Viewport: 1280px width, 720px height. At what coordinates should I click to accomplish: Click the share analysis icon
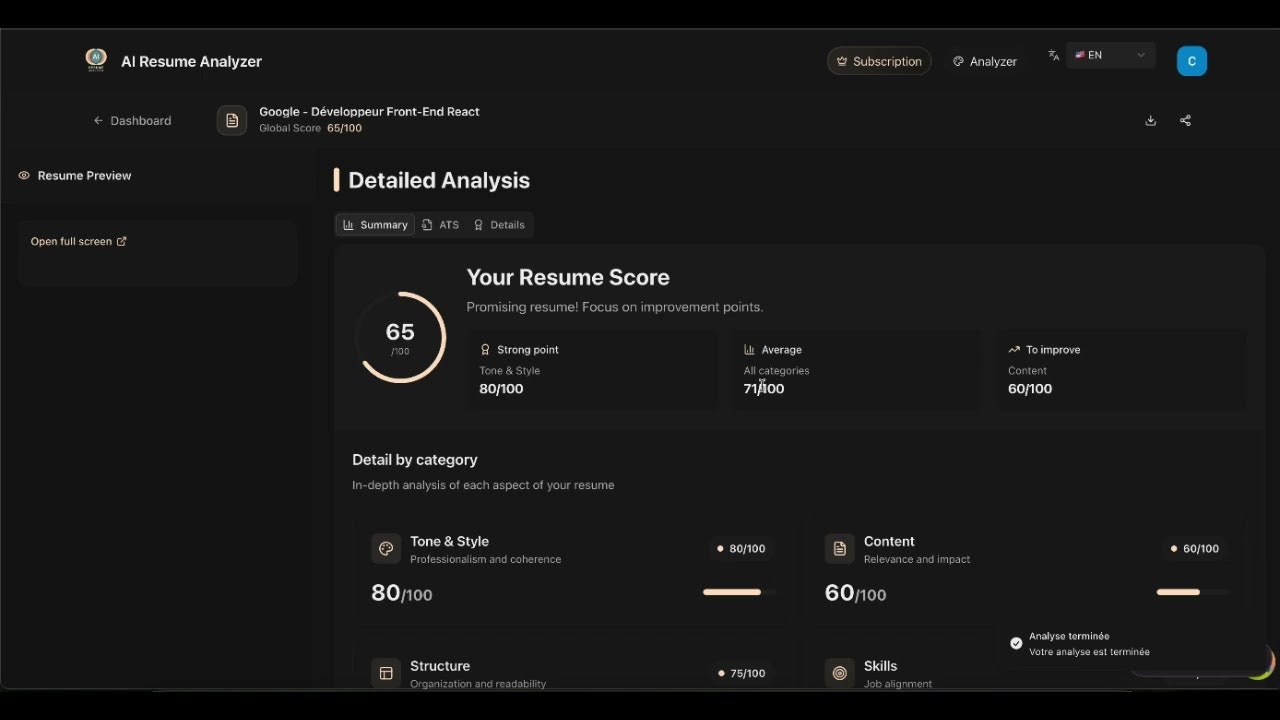(1185, 120)
